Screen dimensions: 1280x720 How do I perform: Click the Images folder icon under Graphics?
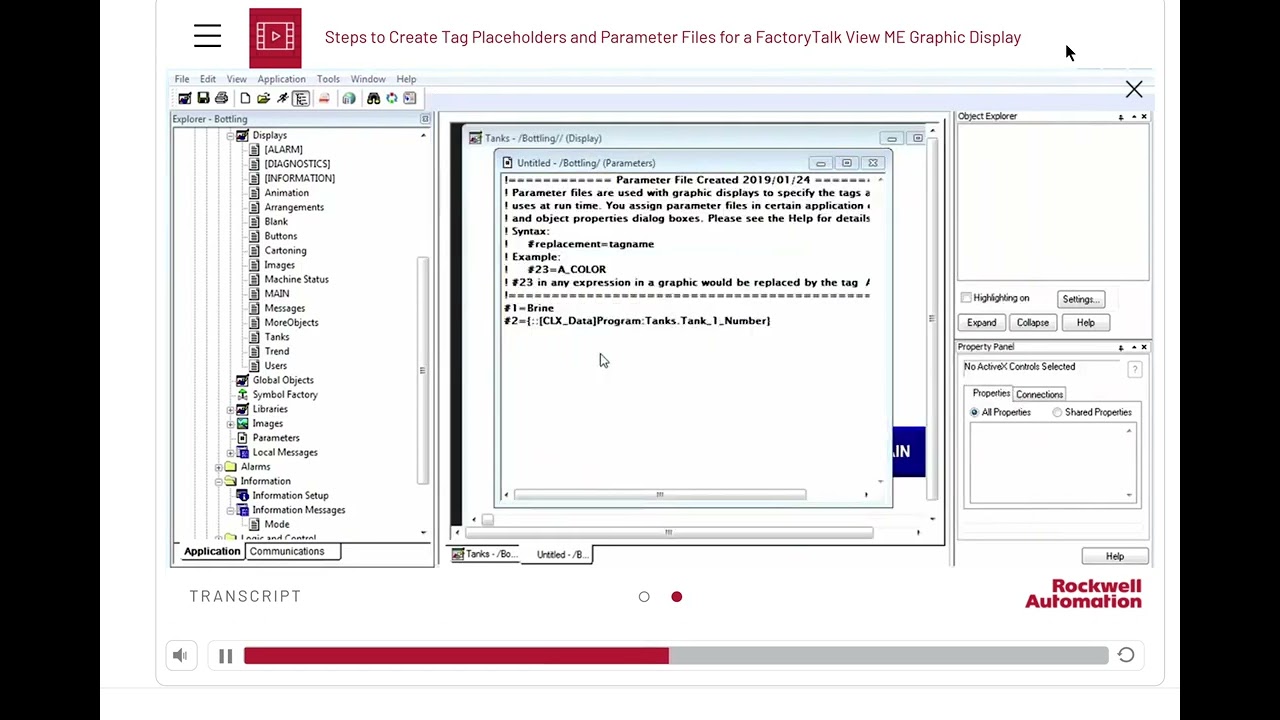[x=242, y=423]
